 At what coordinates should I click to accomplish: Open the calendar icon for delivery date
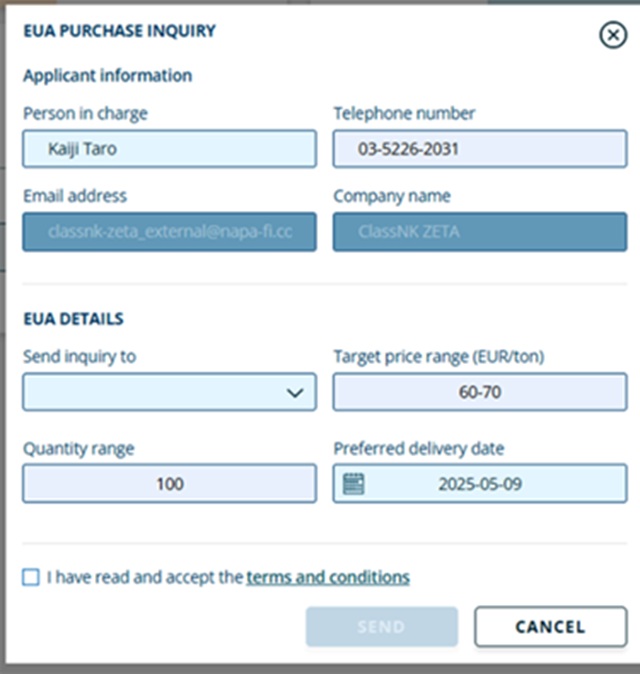(354, 484)
